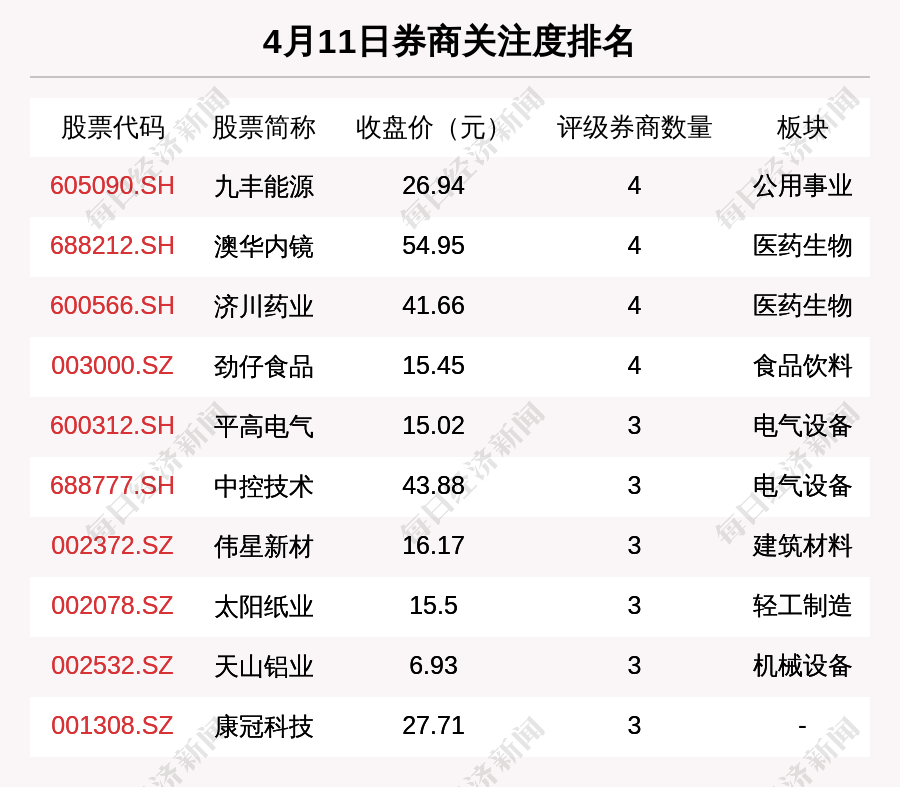Select closing price 43.88
900x787 pixels.
click(x=433, y=486)
